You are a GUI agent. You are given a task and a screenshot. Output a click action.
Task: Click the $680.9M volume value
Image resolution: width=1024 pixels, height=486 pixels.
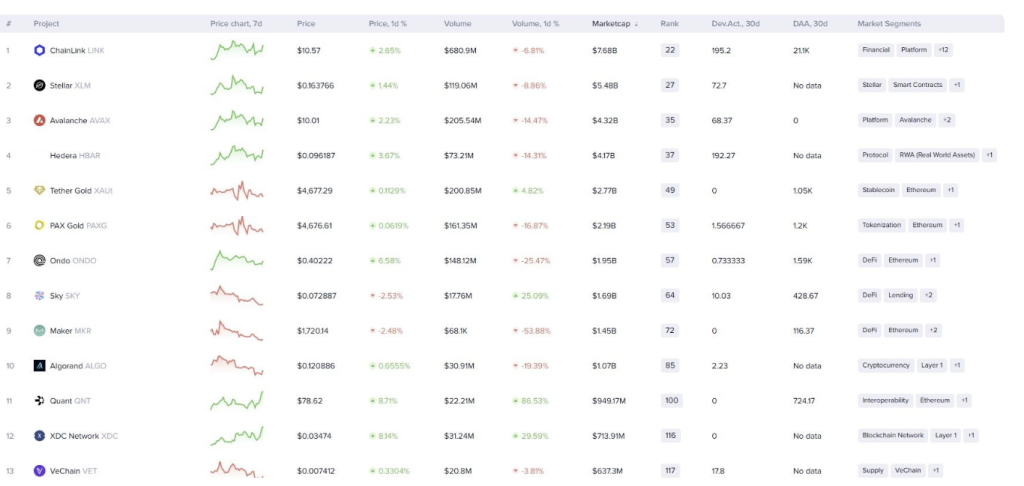click(x=460, y=50)
